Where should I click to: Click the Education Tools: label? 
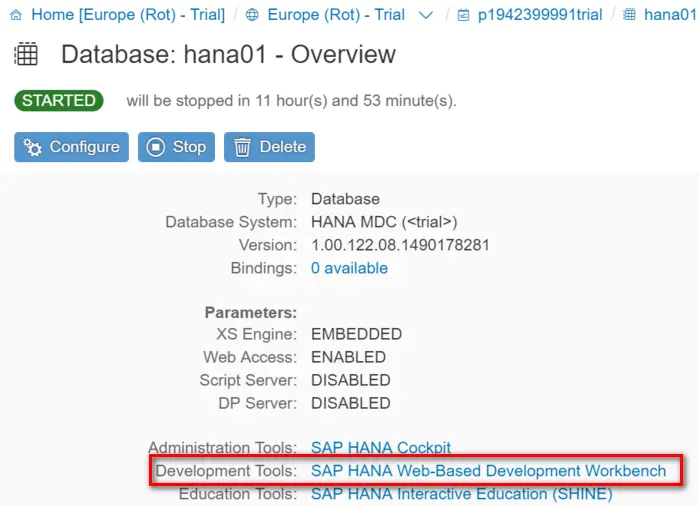coord(238,494)
